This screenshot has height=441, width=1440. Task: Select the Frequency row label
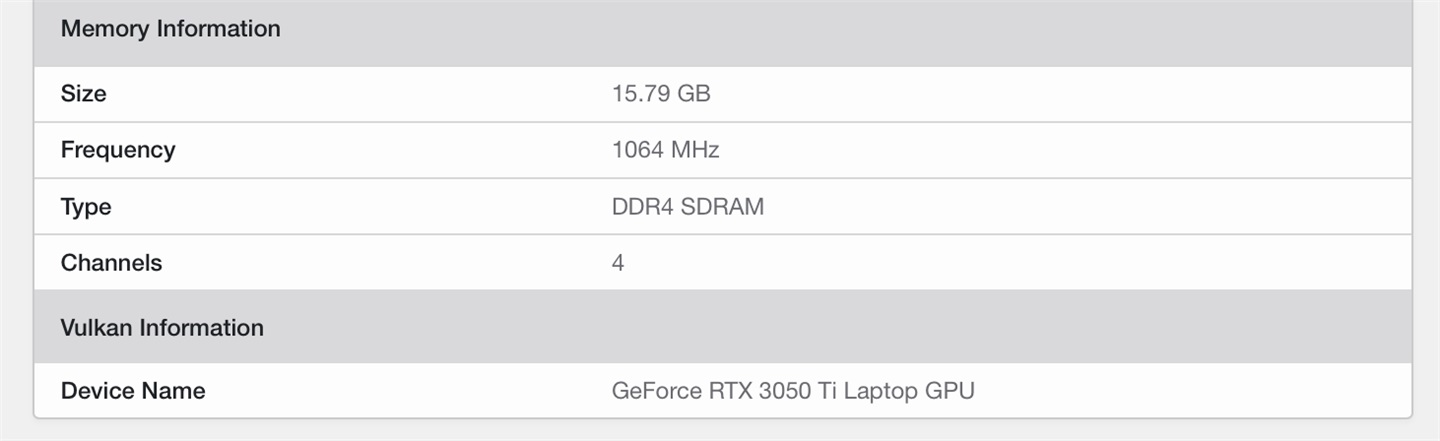tap(117, 150)
